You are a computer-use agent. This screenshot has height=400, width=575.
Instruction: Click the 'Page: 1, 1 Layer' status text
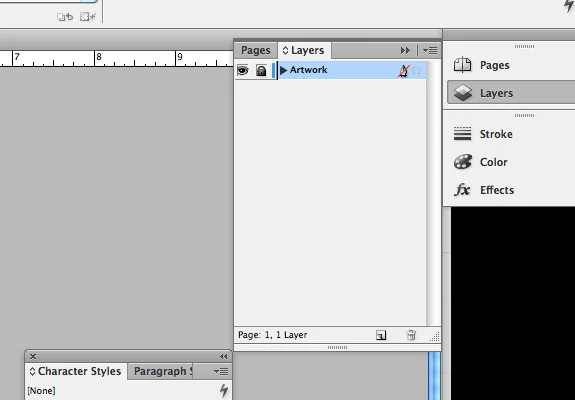(x=272, y=335)
